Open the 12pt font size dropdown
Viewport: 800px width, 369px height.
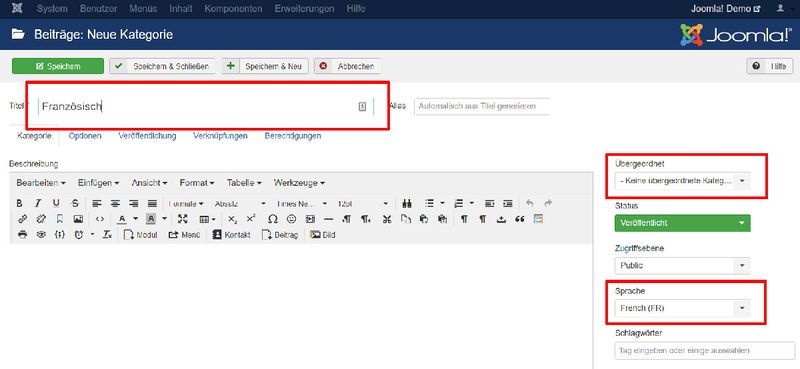click(363, 203)
